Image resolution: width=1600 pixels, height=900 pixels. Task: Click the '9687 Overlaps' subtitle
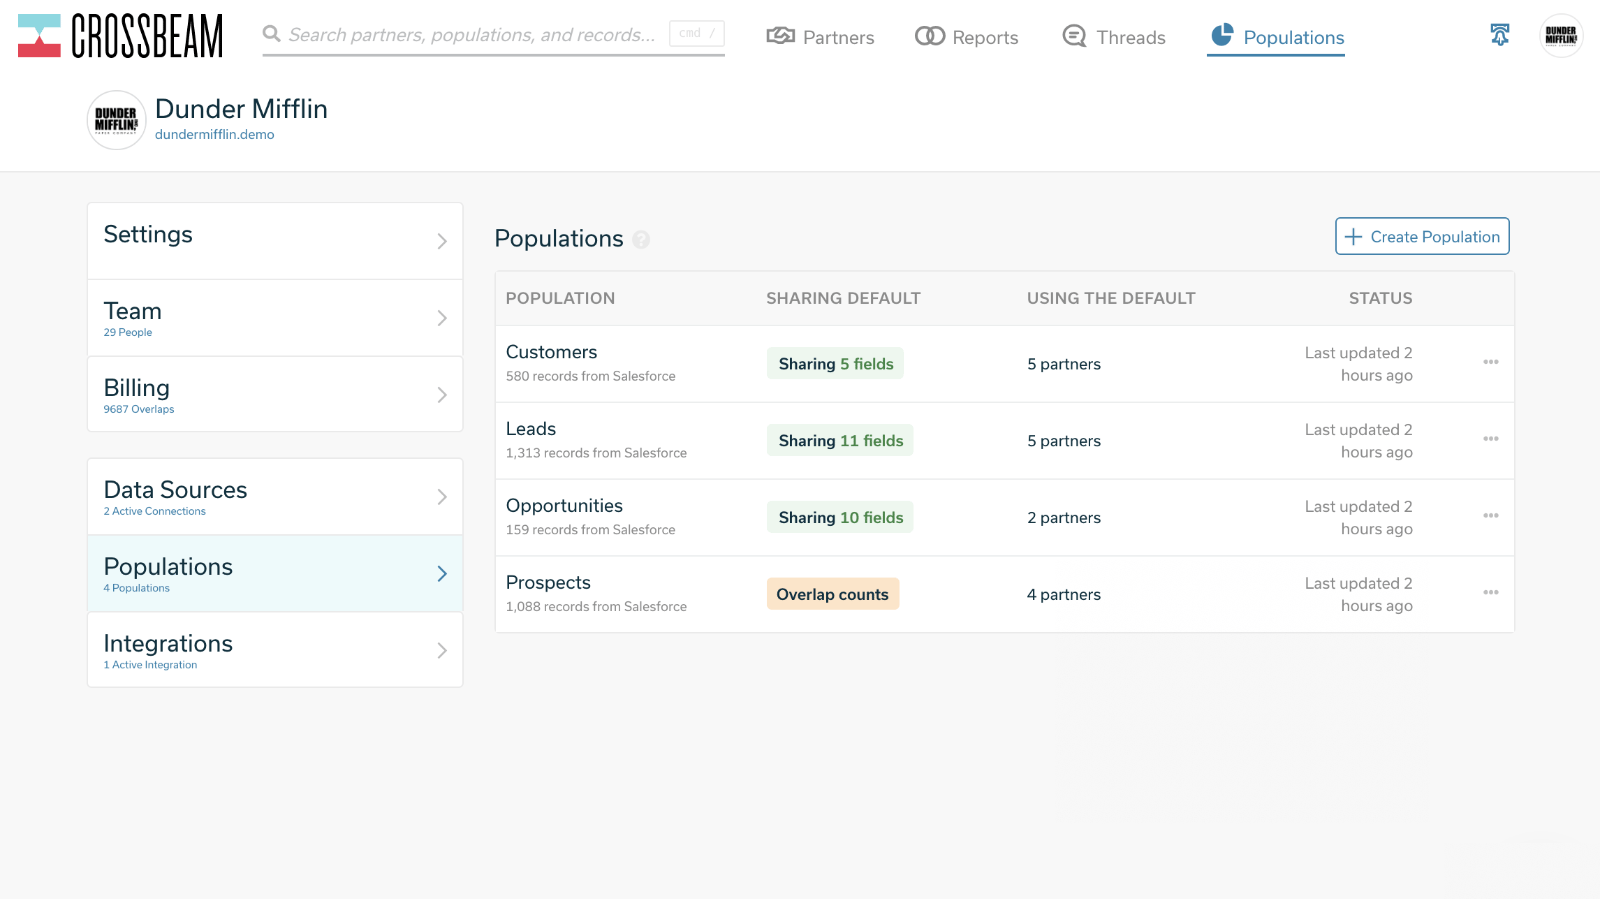[139, 410]
